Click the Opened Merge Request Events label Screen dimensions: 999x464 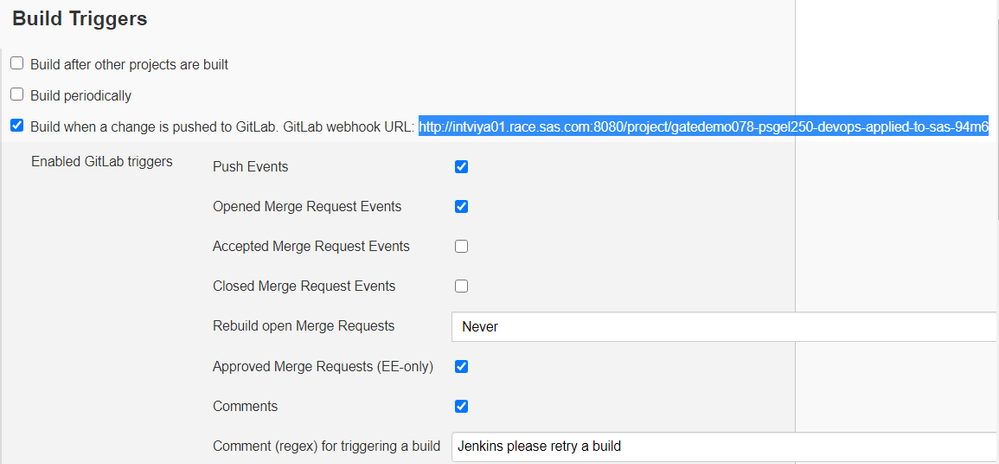[307, 207]
